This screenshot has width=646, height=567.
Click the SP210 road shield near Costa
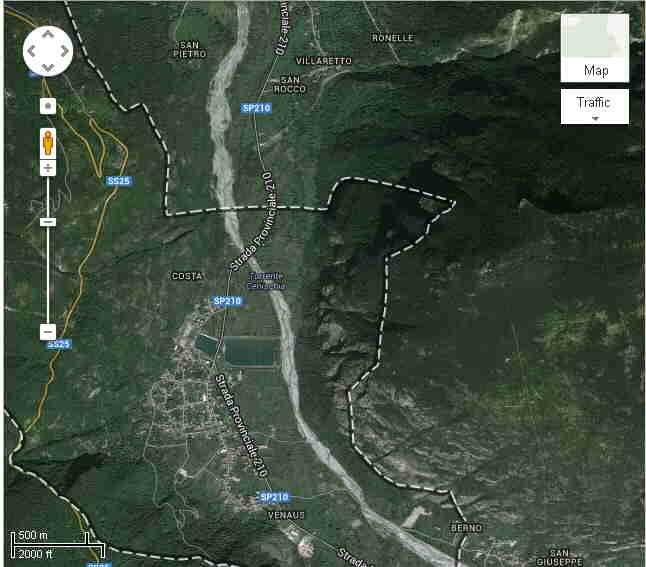click(x=227, y=301)
